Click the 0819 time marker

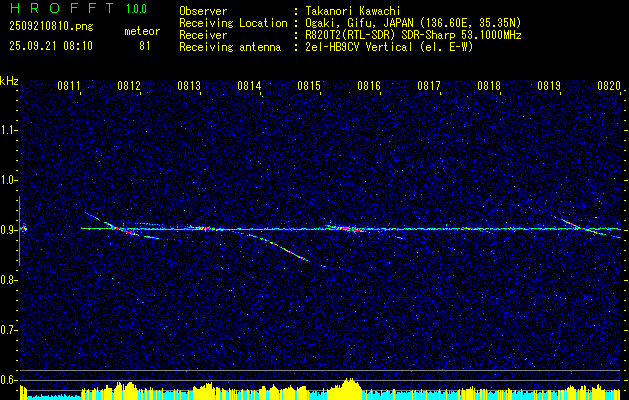549,85
